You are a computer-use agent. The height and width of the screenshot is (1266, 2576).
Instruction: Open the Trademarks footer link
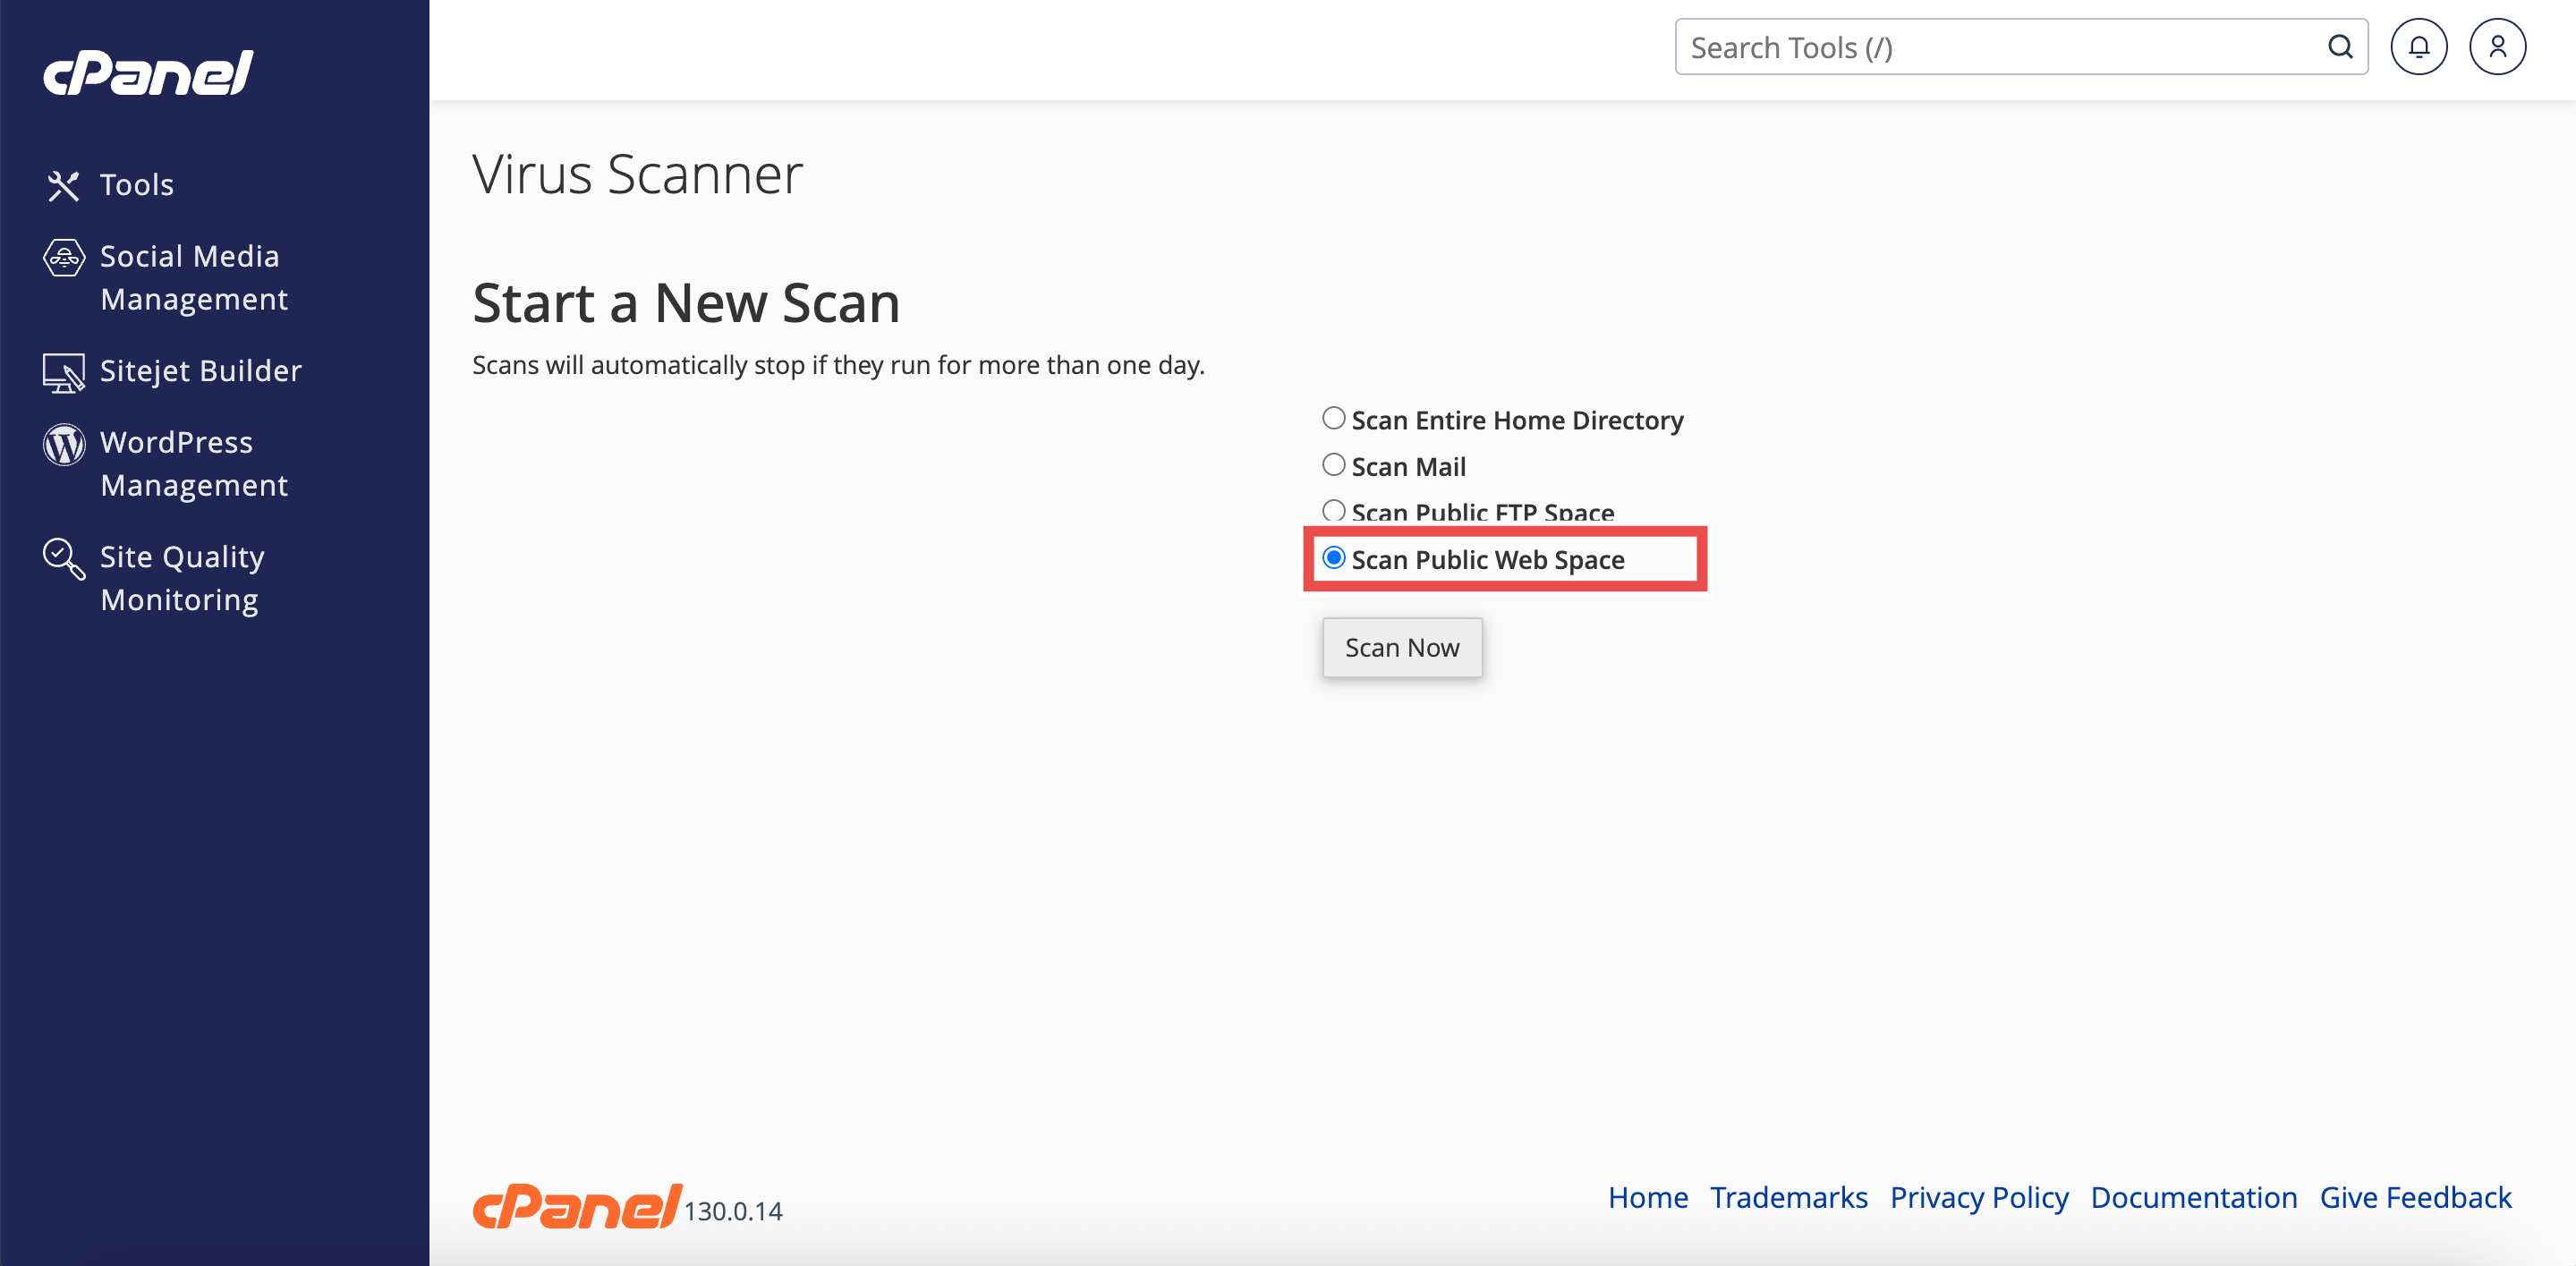tap(1788, 1197)
